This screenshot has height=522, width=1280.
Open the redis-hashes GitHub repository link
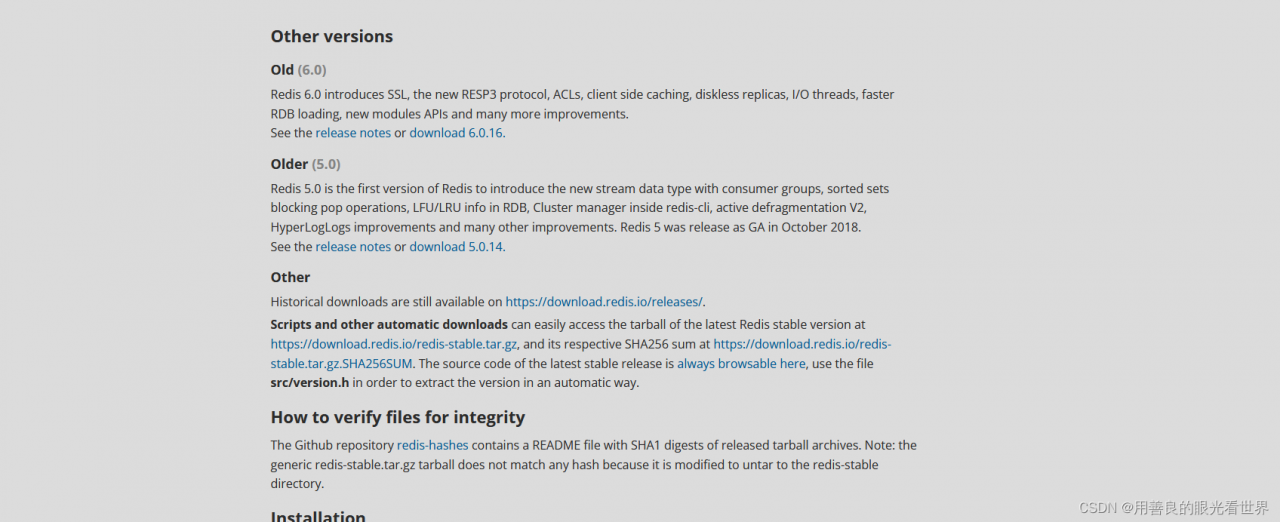(x=432, y=445)
